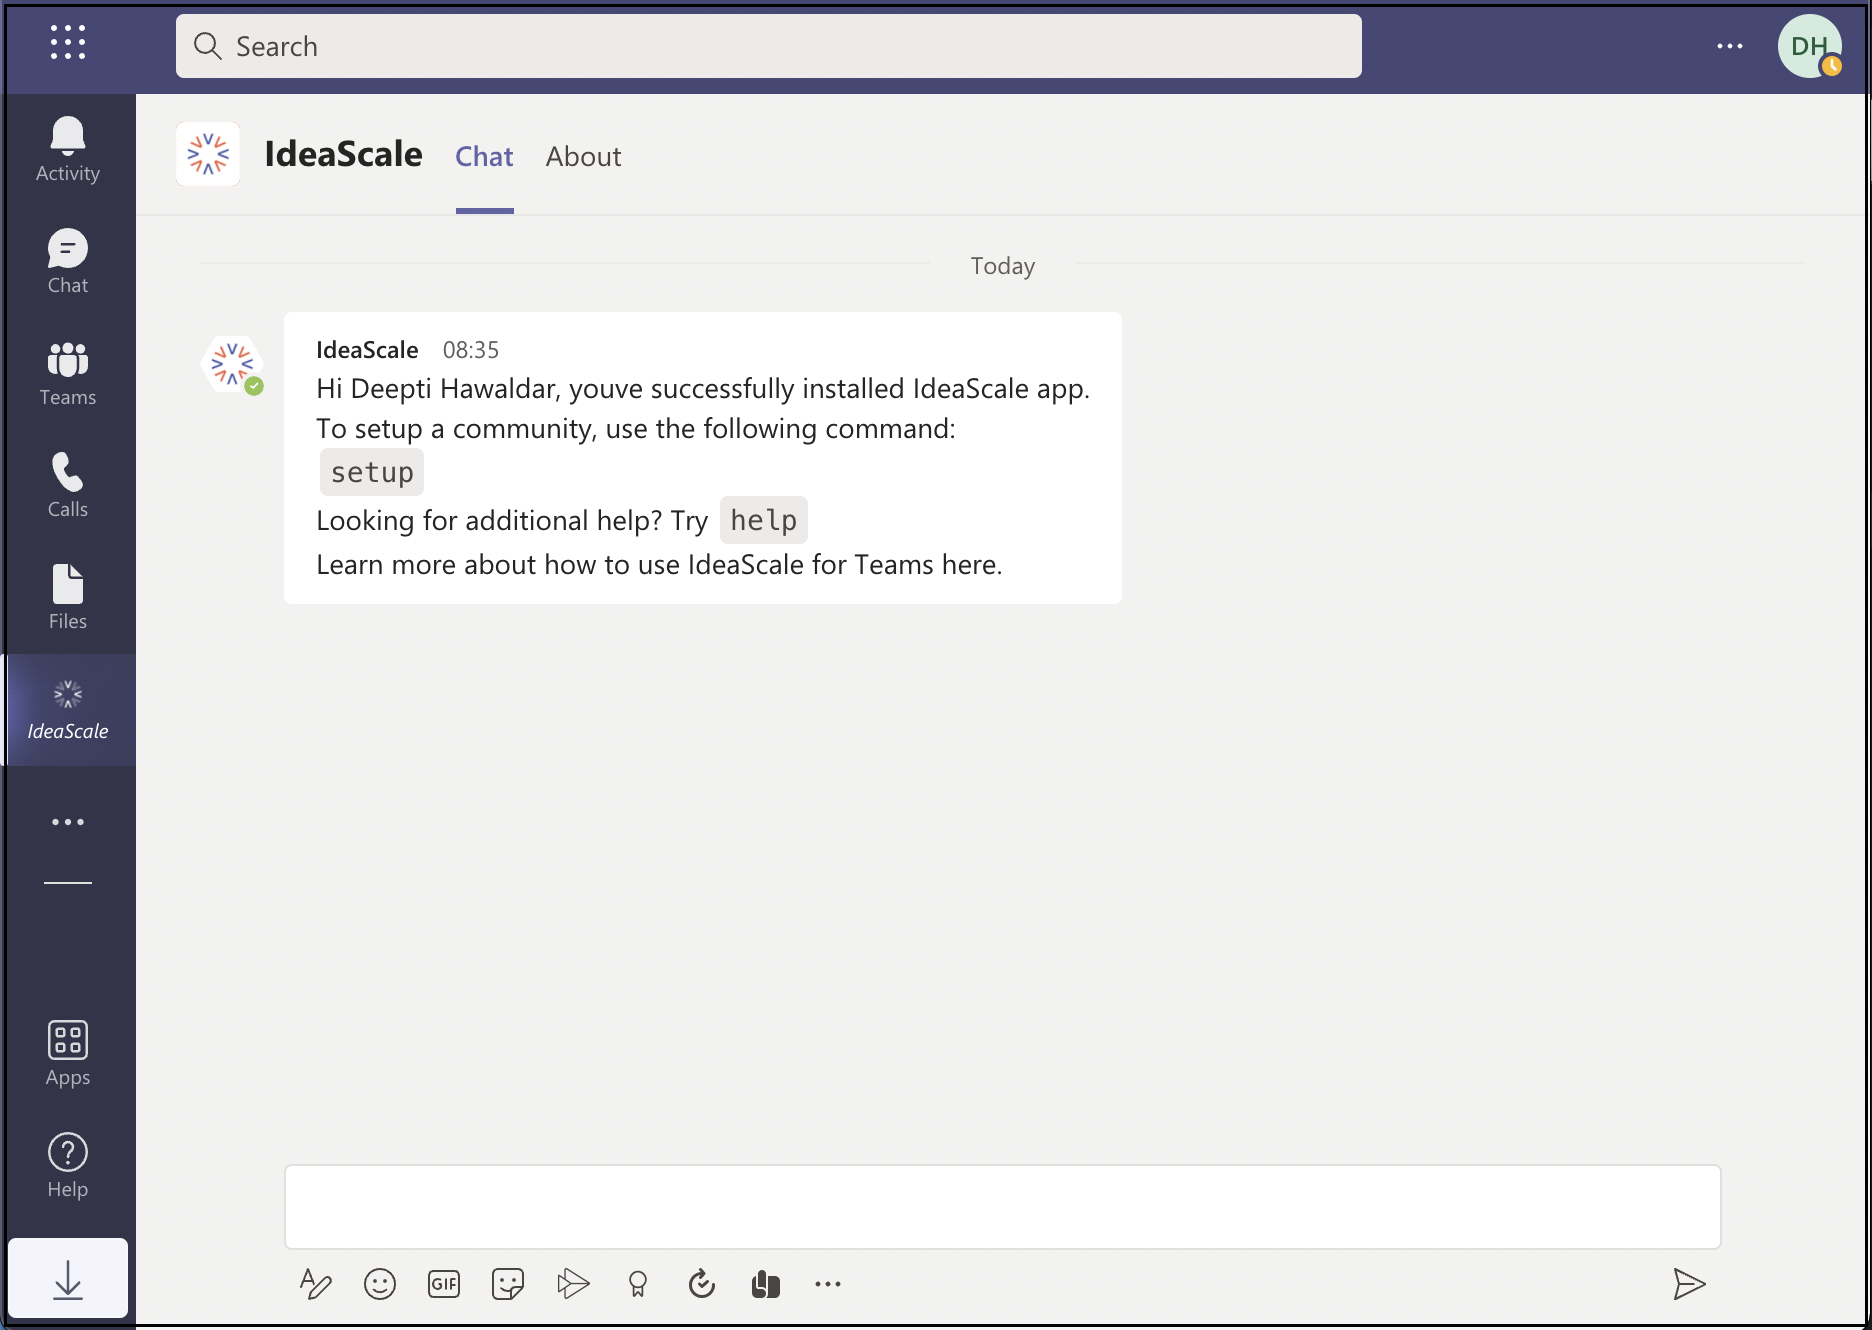1872x1330 pixels.
Task: Open the Activity feed
Action: [x=68, y=150]
